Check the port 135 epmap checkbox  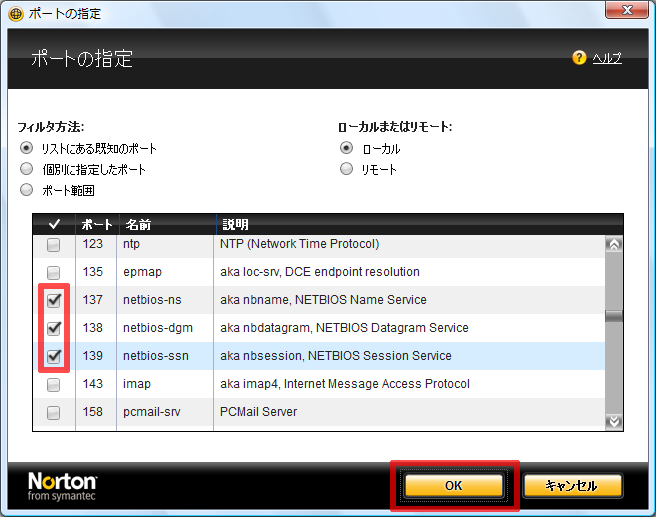[x=54, y=272]
